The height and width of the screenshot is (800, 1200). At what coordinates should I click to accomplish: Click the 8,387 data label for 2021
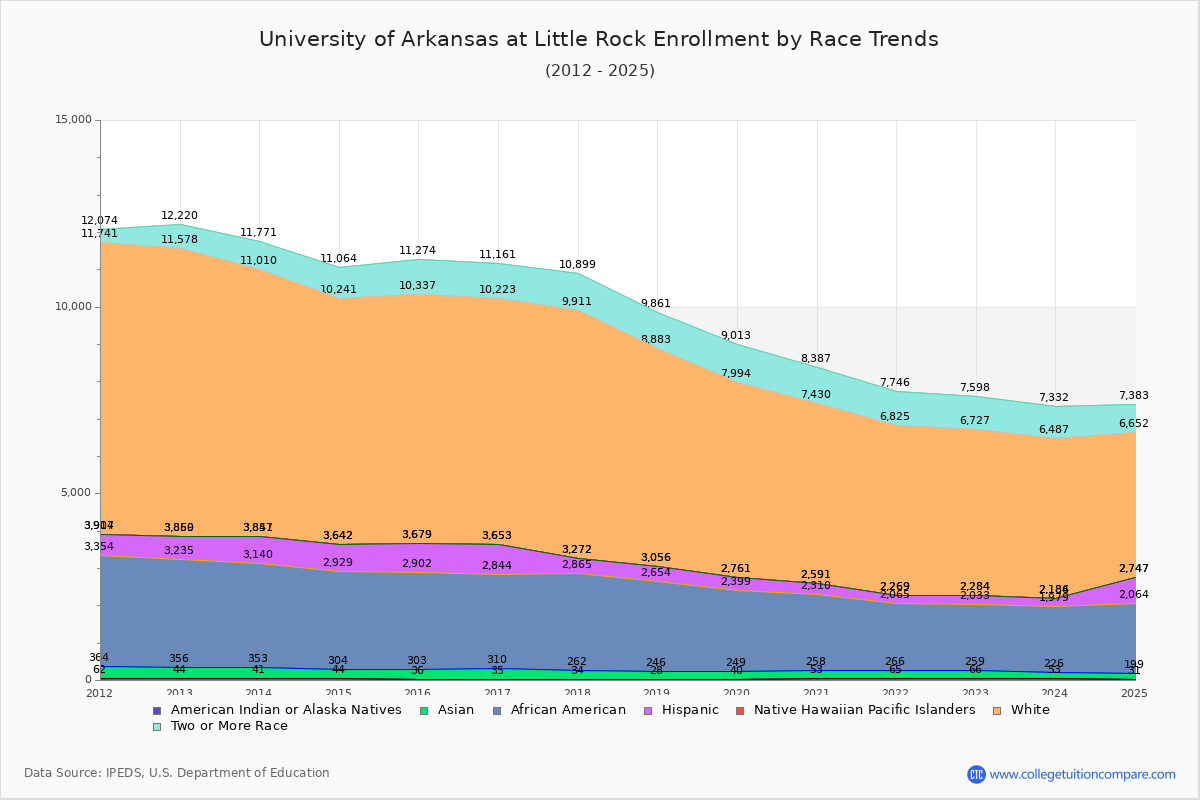click(816, 359)
